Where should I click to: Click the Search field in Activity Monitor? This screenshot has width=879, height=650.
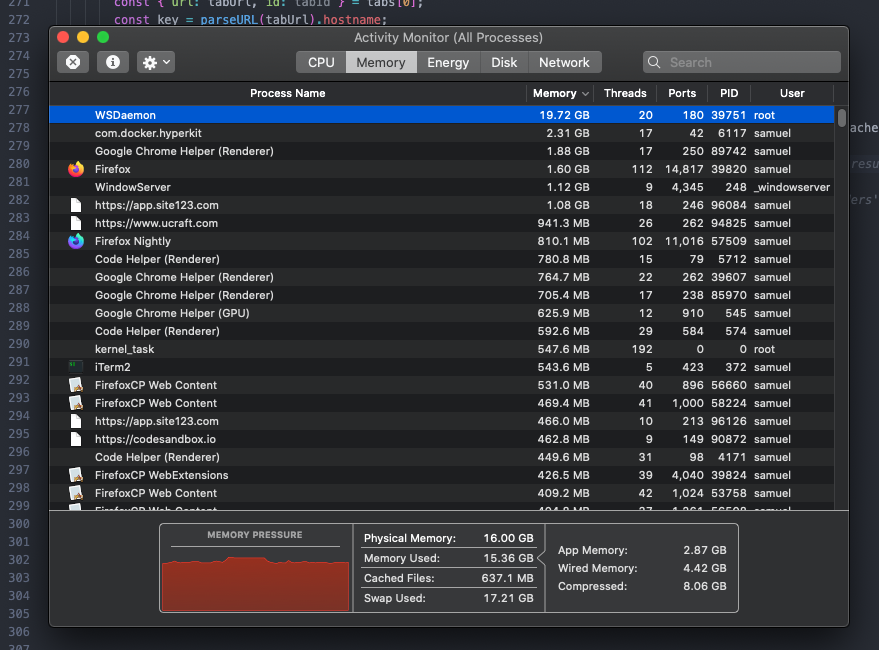point(742,62)
